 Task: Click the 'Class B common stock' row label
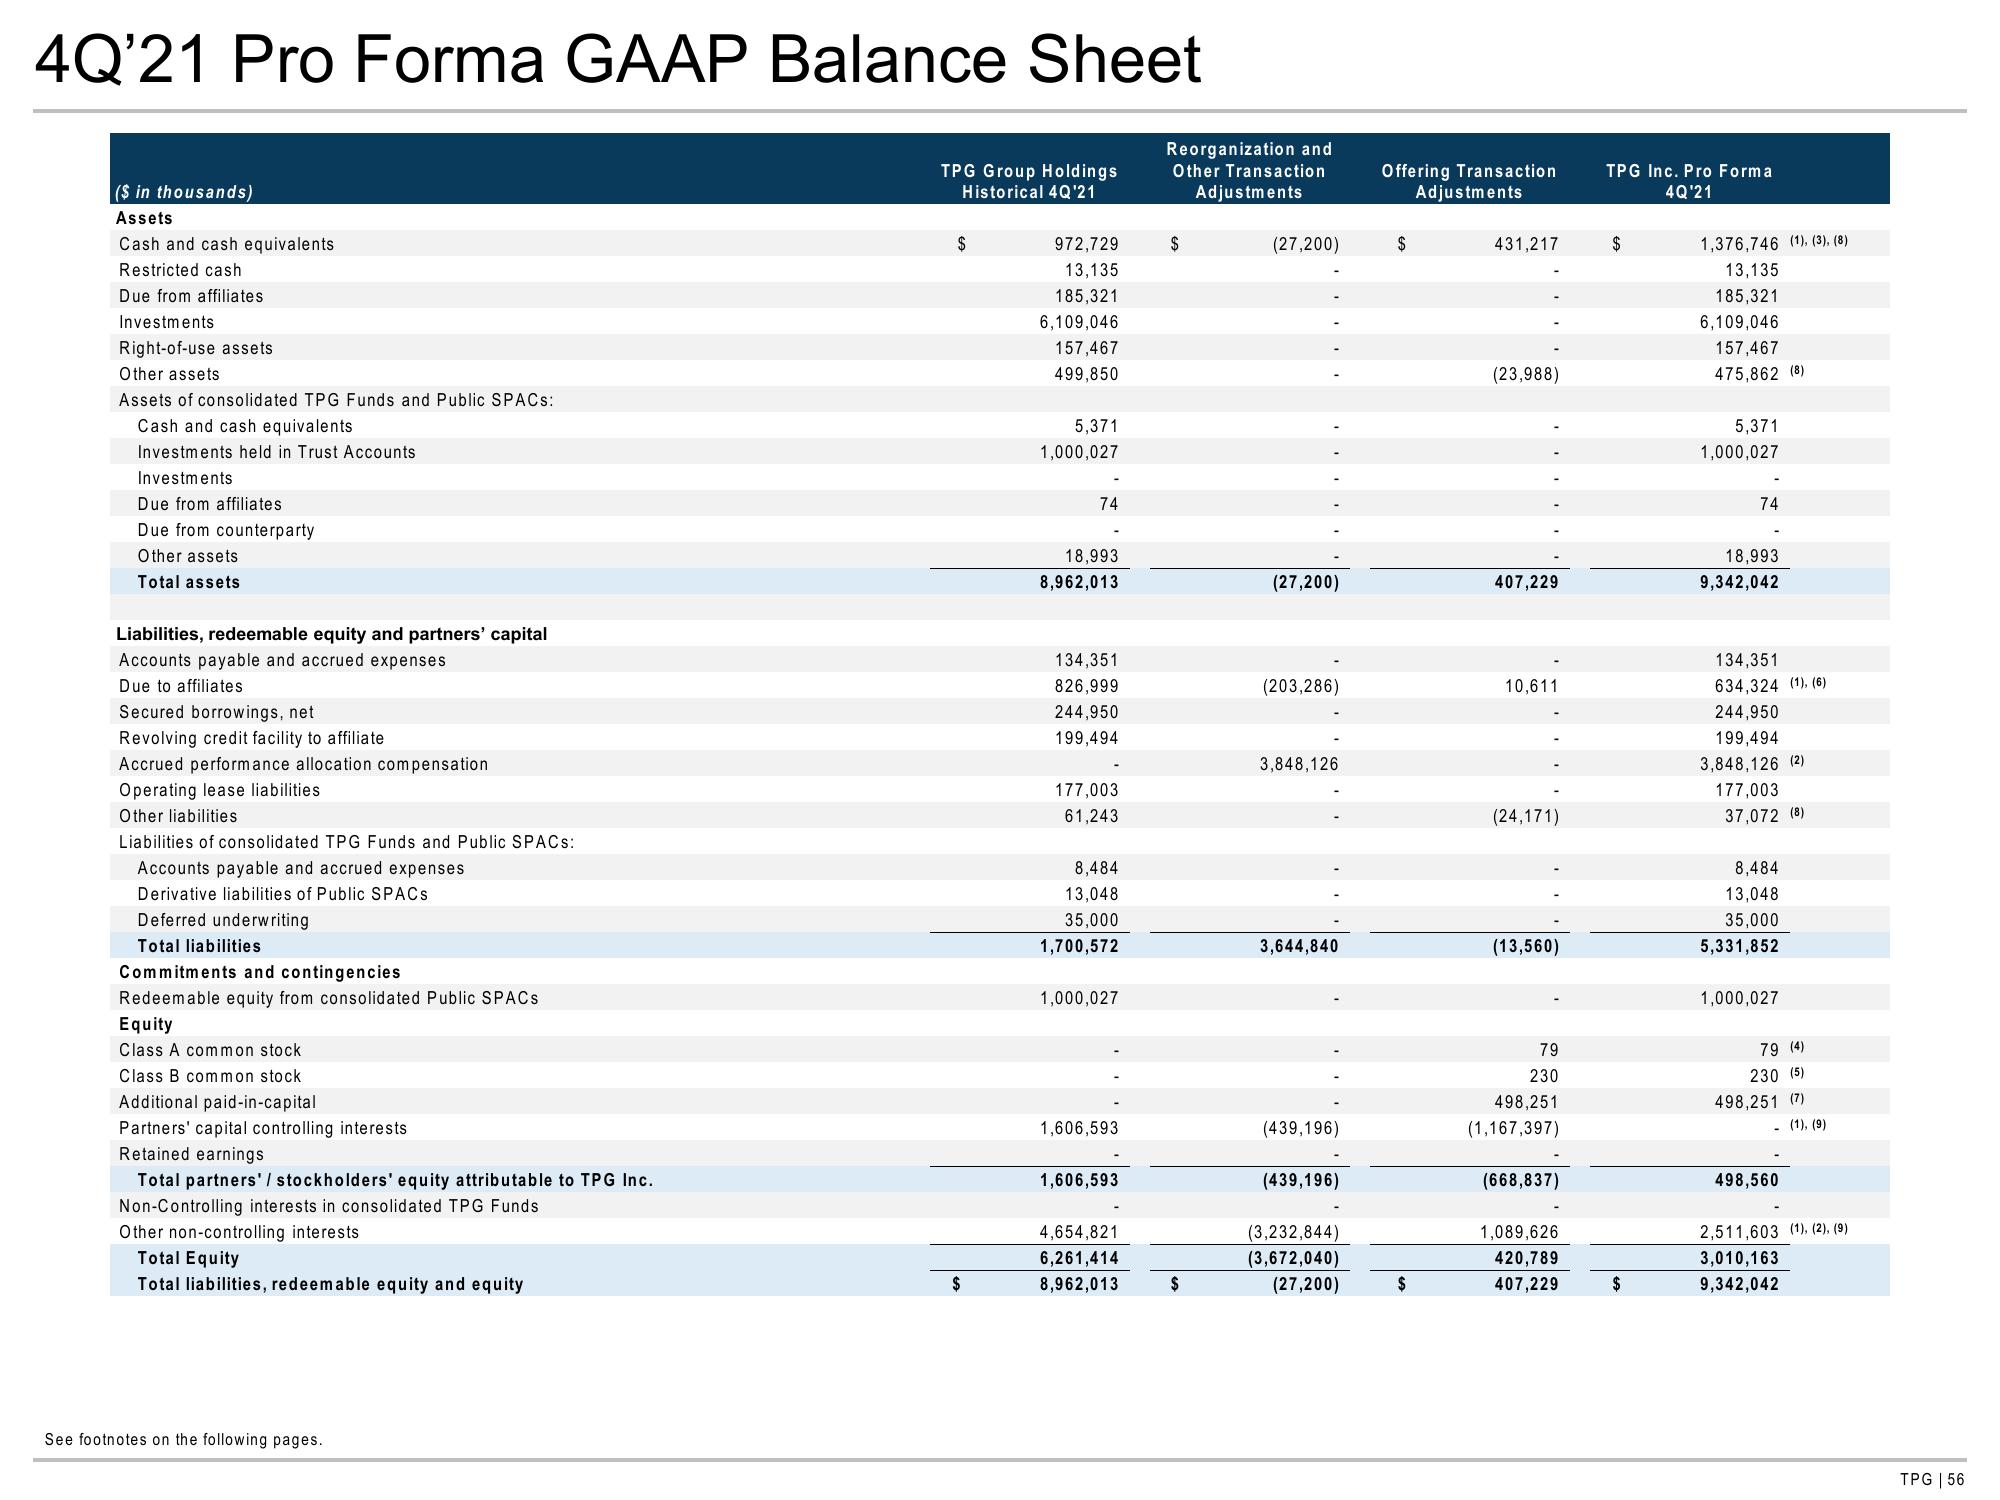210,1076
